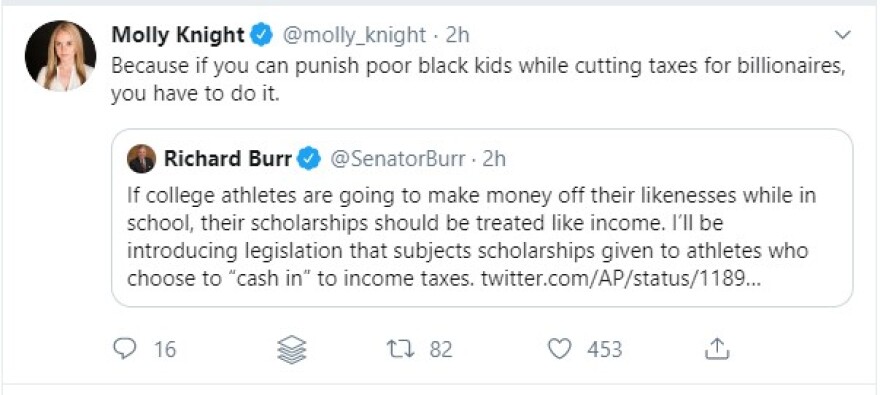880x395 pixels.
Task: Click the 453 likes count
Action: (605, 349)
